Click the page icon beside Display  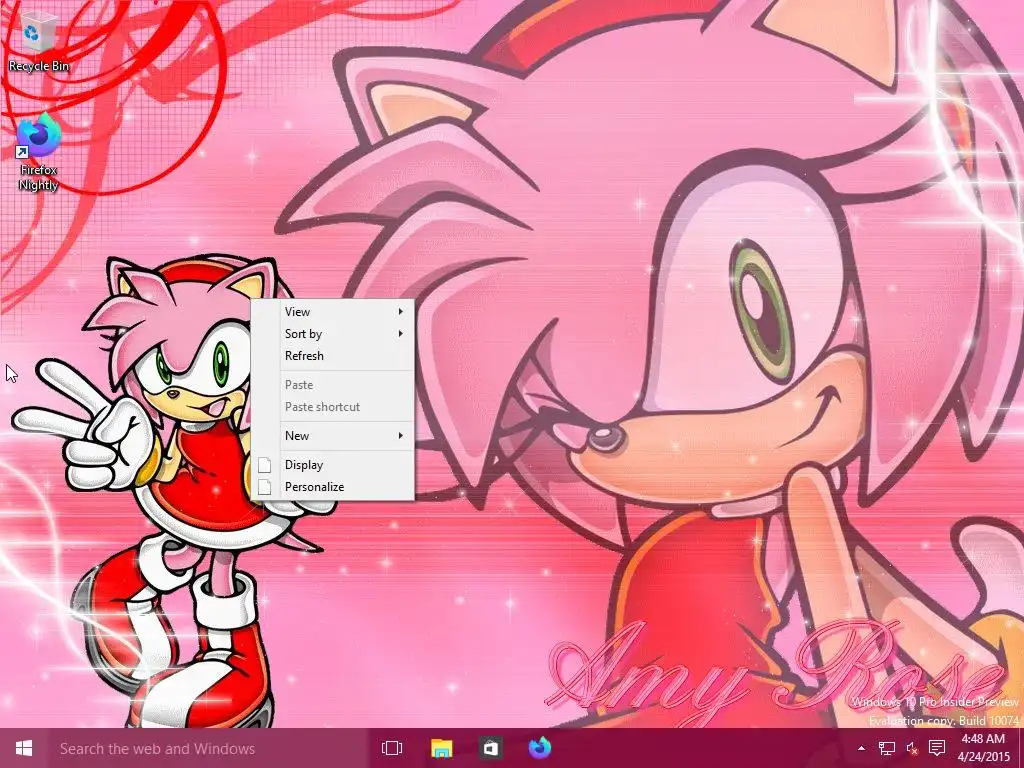coord(264,465)
